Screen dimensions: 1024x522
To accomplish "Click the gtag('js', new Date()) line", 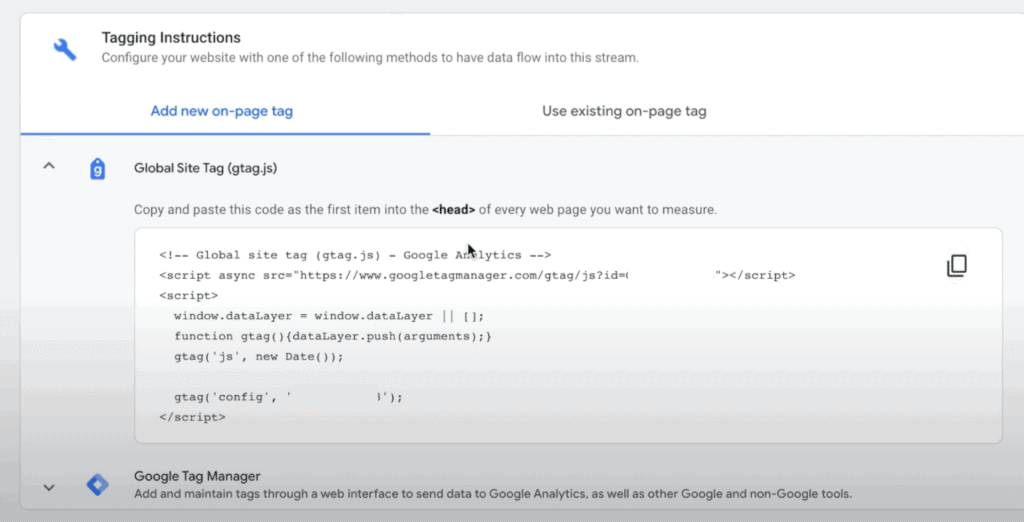I will click(x=259, y=356).
